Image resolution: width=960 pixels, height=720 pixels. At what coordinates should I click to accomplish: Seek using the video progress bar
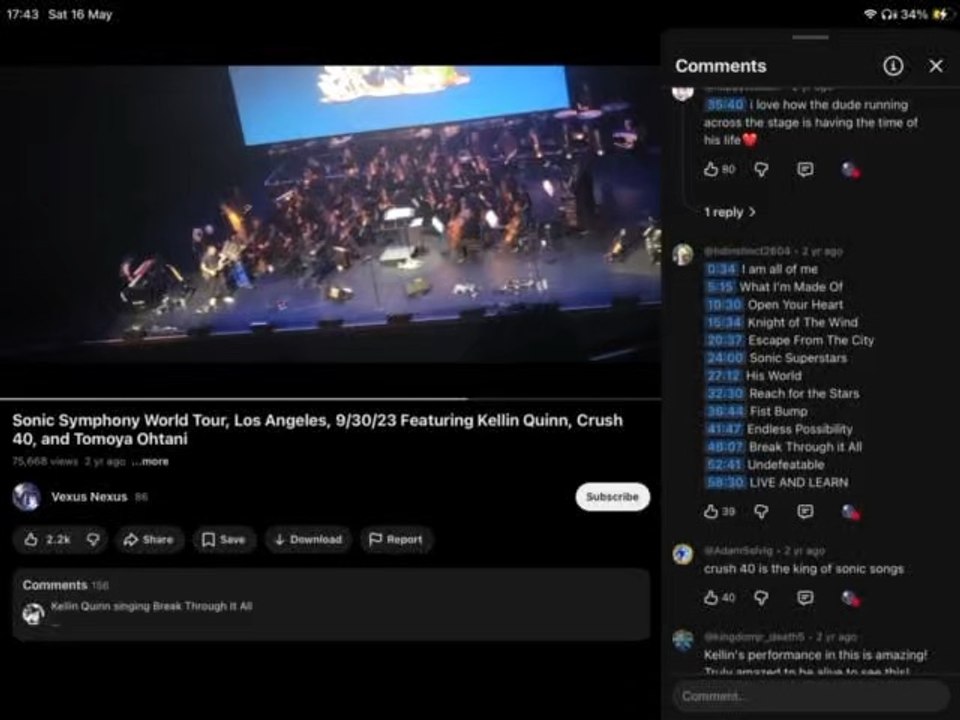(331, 399)
